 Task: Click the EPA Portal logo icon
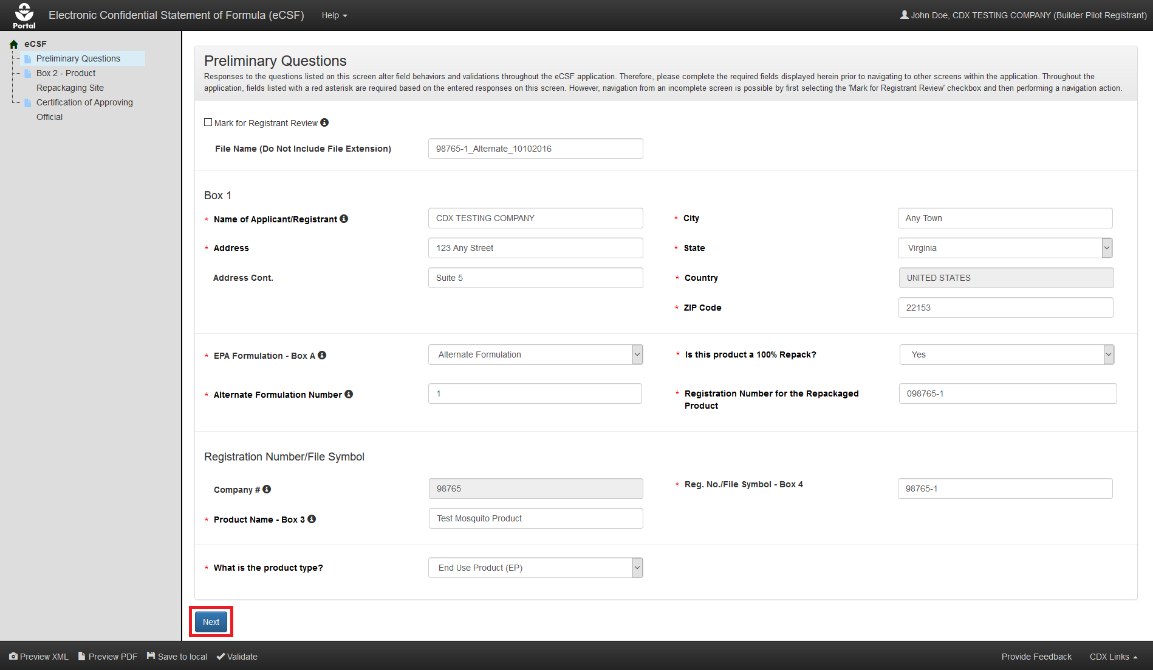coord(24,14)
